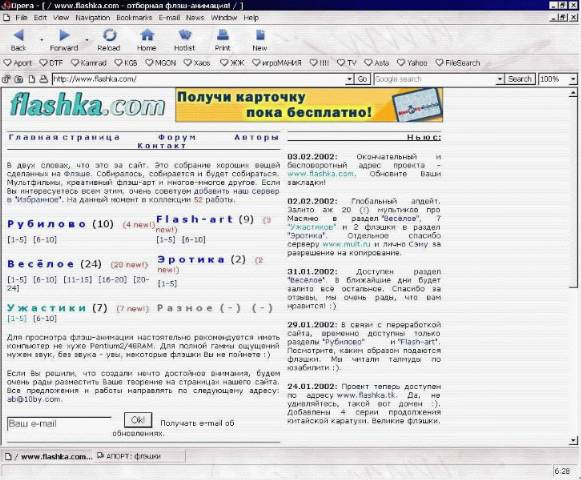Click the URL address field
Screen dimensions: 581x480
199,79
